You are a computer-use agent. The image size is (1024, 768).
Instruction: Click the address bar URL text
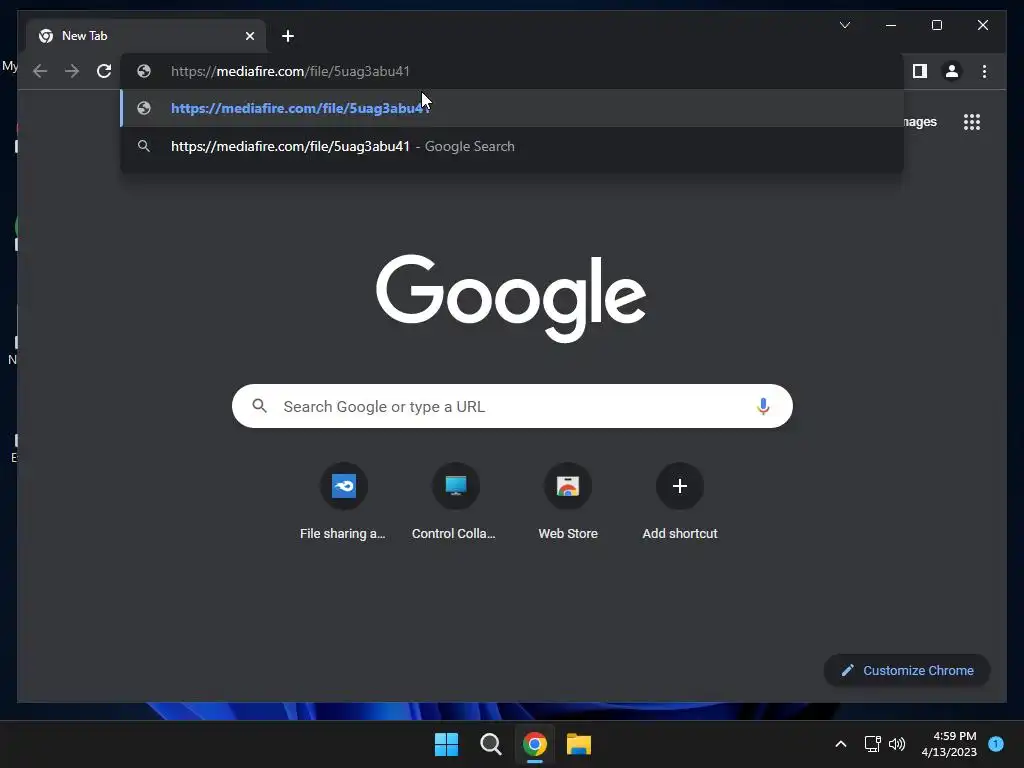point(290,71)
